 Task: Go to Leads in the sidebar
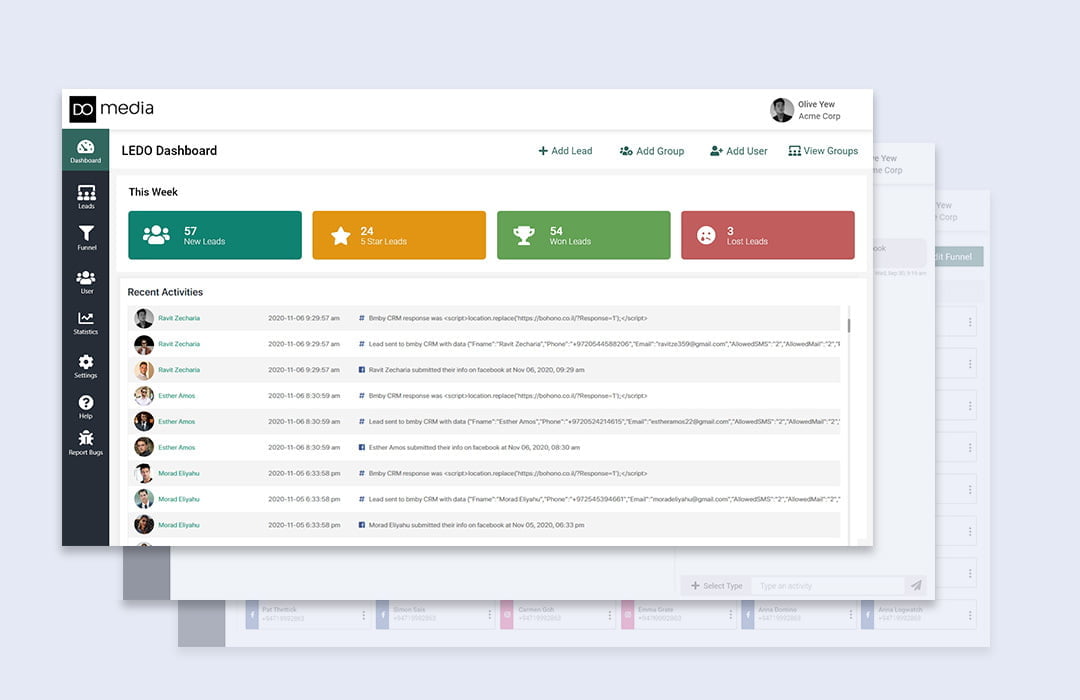[x=86, y=196]
